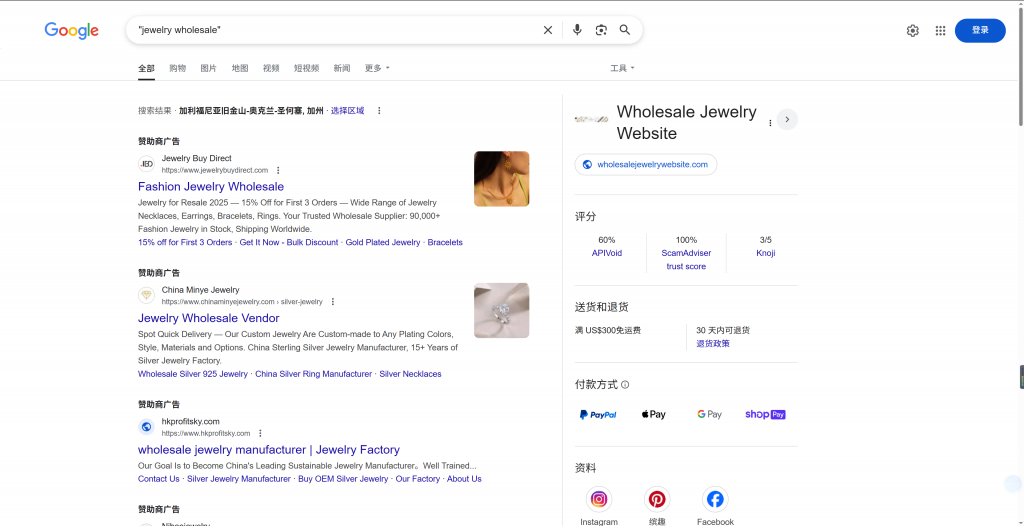Switch to the 购物 tab
The width and height of the screenshot is (1024, 526).
[178, 68]
